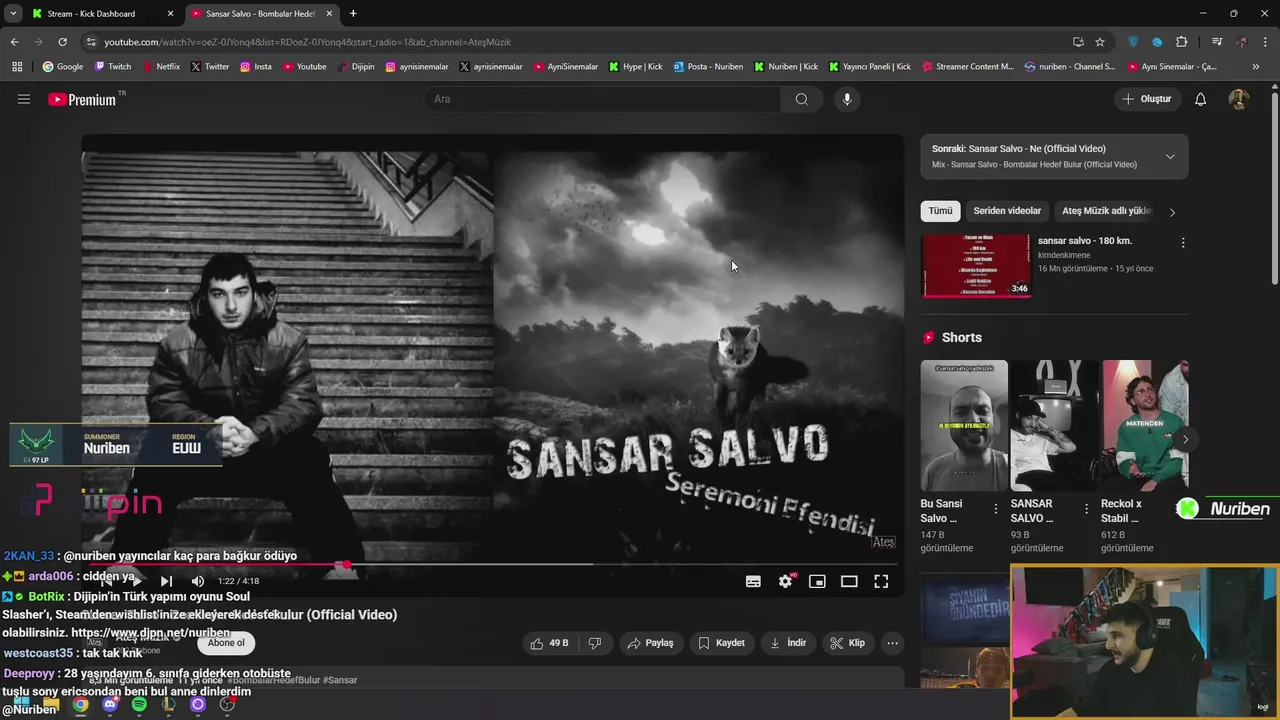Open Chrome extensions puzzle icon
This screenshot has width=1280, height=720.
[x=1181, y=42]
